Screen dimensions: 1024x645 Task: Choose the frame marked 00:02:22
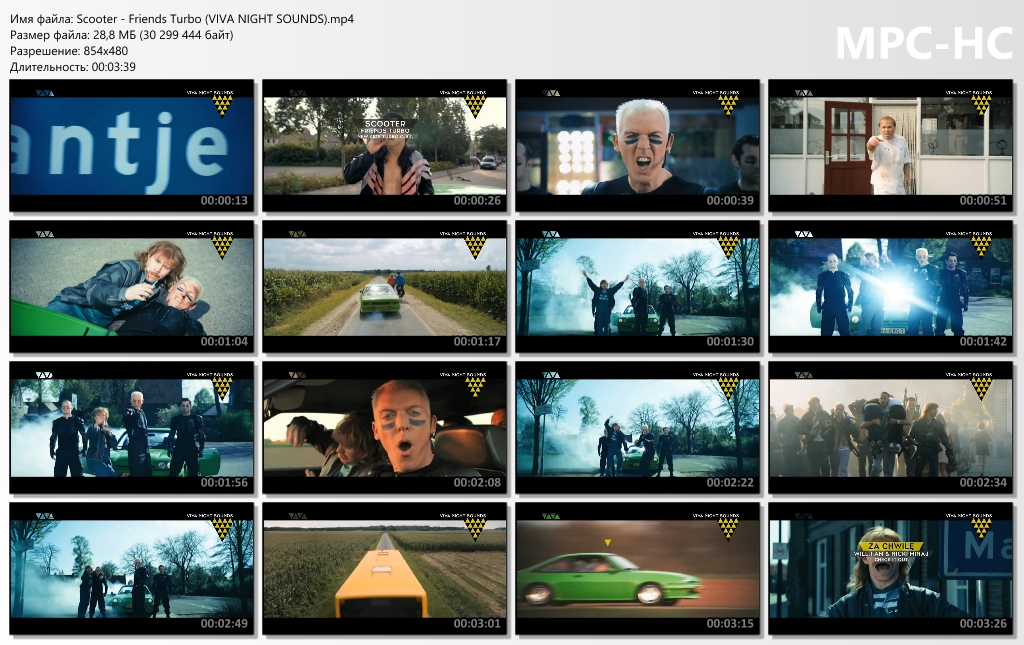tap(637, 428)
